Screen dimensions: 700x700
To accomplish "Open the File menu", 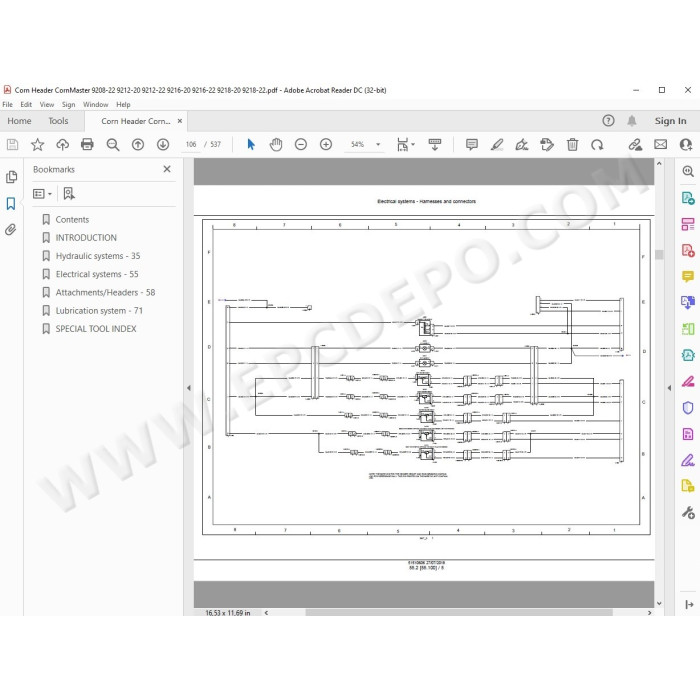I will (8, 104).
